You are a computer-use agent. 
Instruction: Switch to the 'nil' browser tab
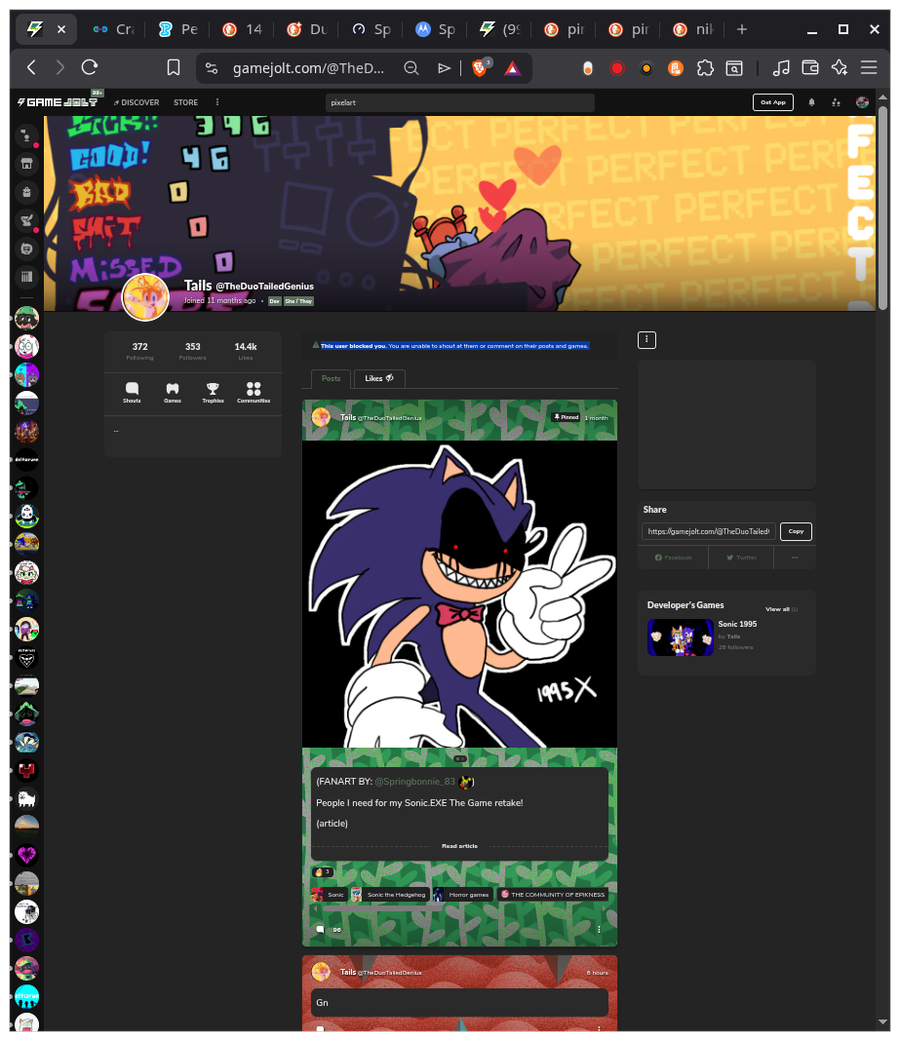tap(693, 29)
